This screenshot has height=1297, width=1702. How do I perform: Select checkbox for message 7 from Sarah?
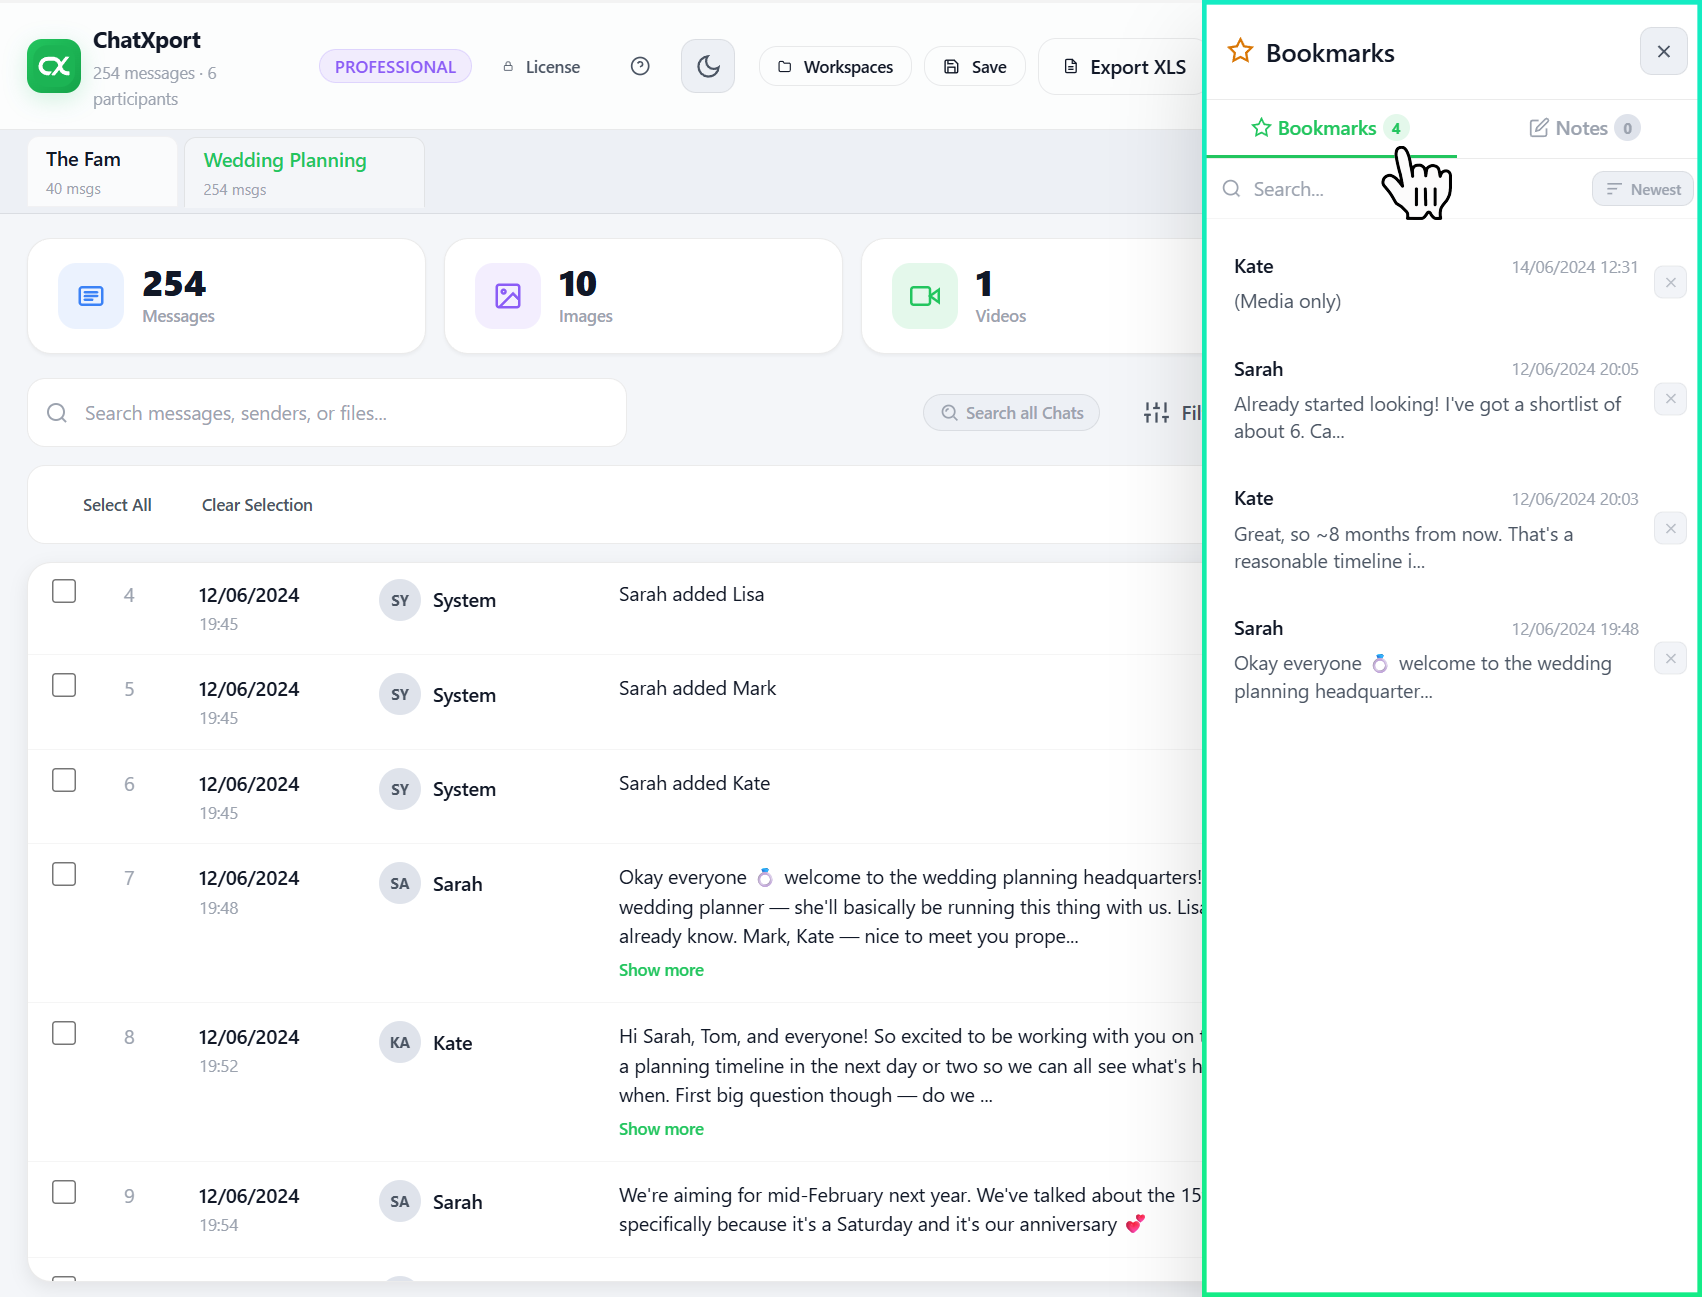pos(64,874)
